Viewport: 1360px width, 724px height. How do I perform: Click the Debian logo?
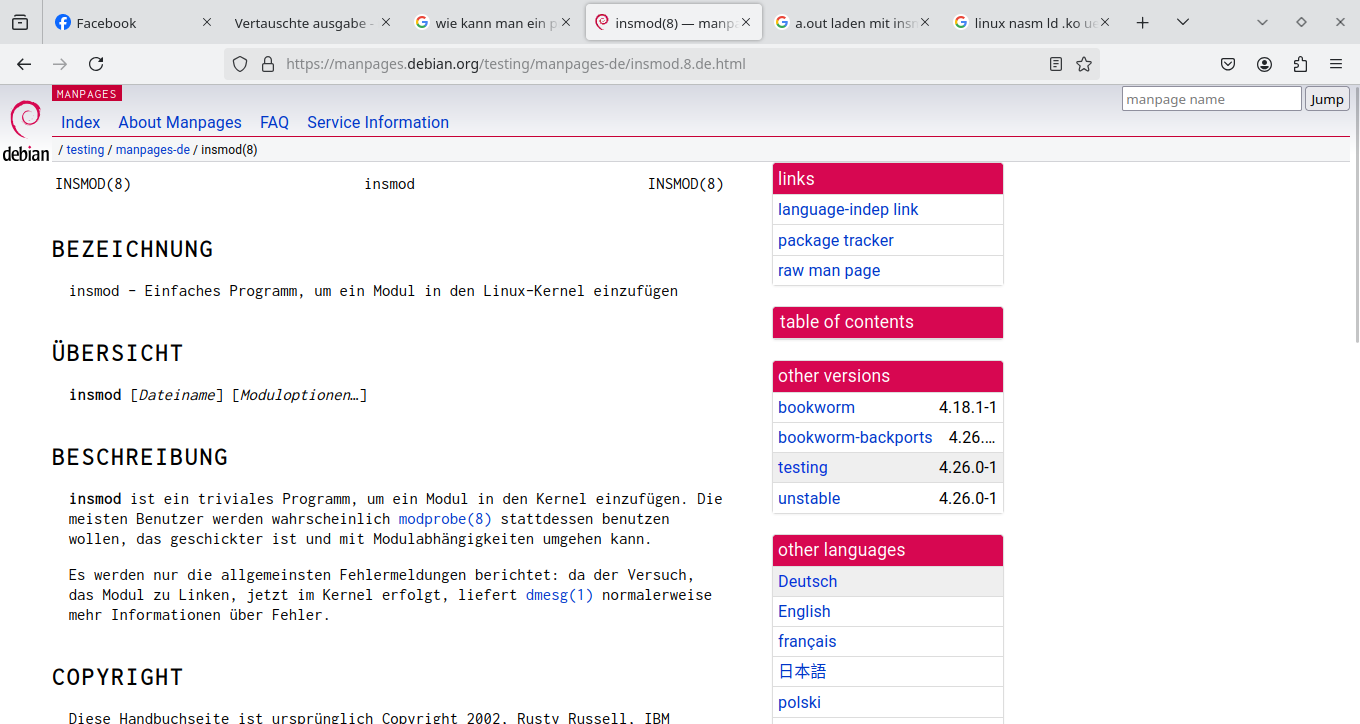click(25, 130)
